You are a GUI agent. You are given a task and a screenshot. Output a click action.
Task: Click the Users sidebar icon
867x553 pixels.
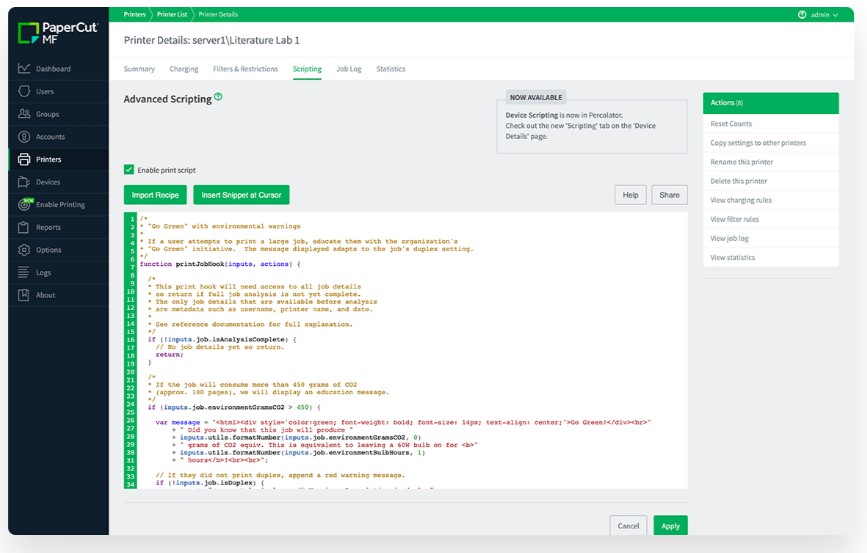(24, 92)
